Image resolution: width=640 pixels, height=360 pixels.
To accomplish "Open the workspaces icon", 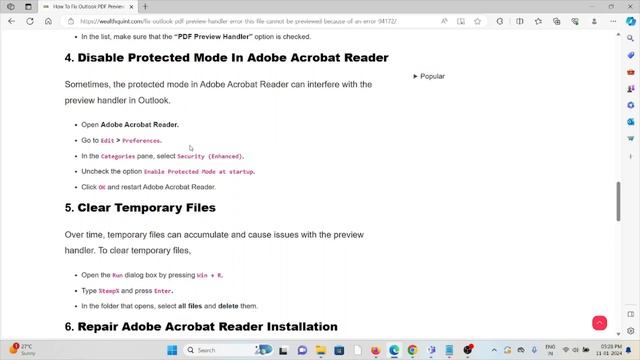I will click(11, 7).
